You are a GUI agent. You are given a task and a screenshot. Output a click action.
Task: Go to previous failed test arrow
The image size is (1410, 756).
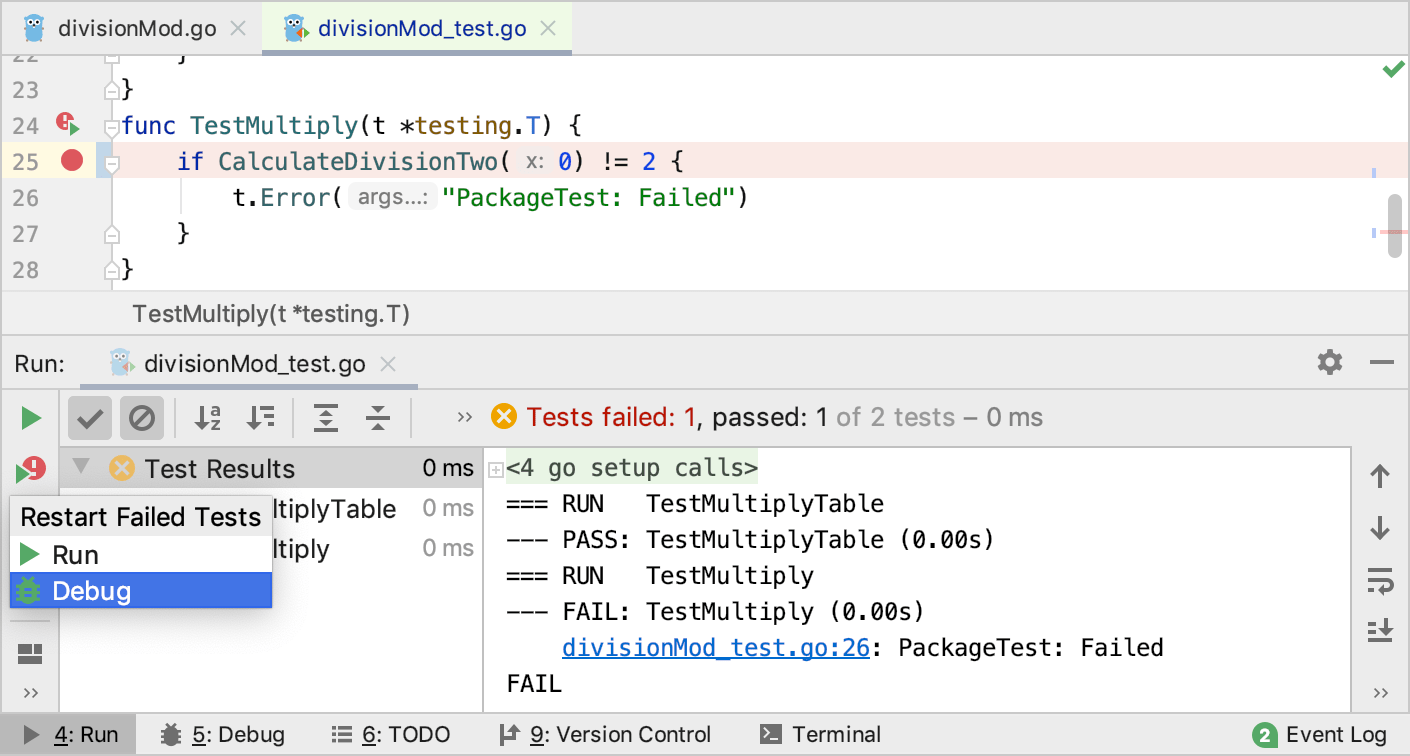[1380, 477]
